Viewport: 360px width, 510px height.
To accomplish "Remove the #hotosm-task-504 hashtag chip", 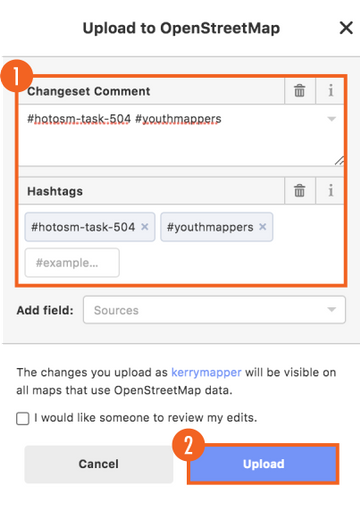I will tap(145, 227).
